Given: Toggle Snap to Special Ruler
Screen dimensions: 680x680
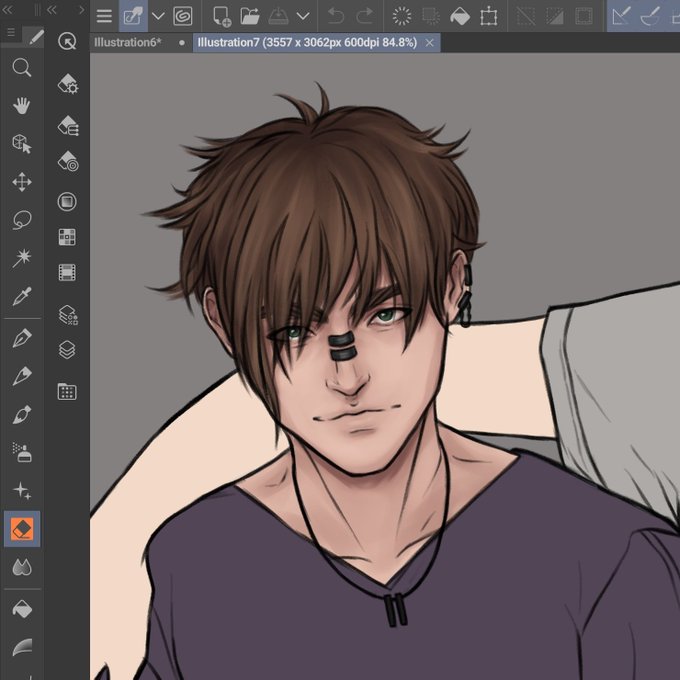Looking at the screenshot, I should pyautogui.click(x=650, y=16).
